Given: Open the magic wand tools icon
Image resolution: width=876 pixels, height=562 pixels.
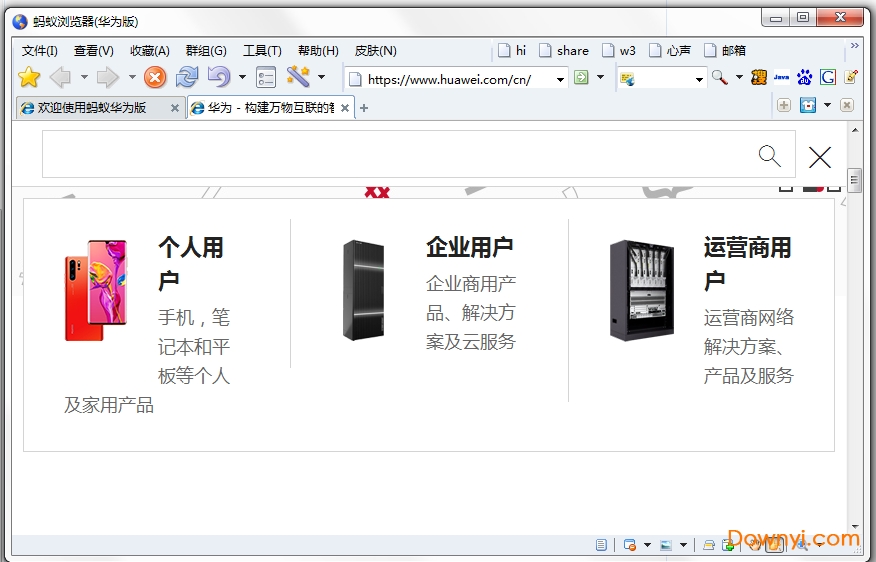Looking at the screenshot, I should point(297,78).
